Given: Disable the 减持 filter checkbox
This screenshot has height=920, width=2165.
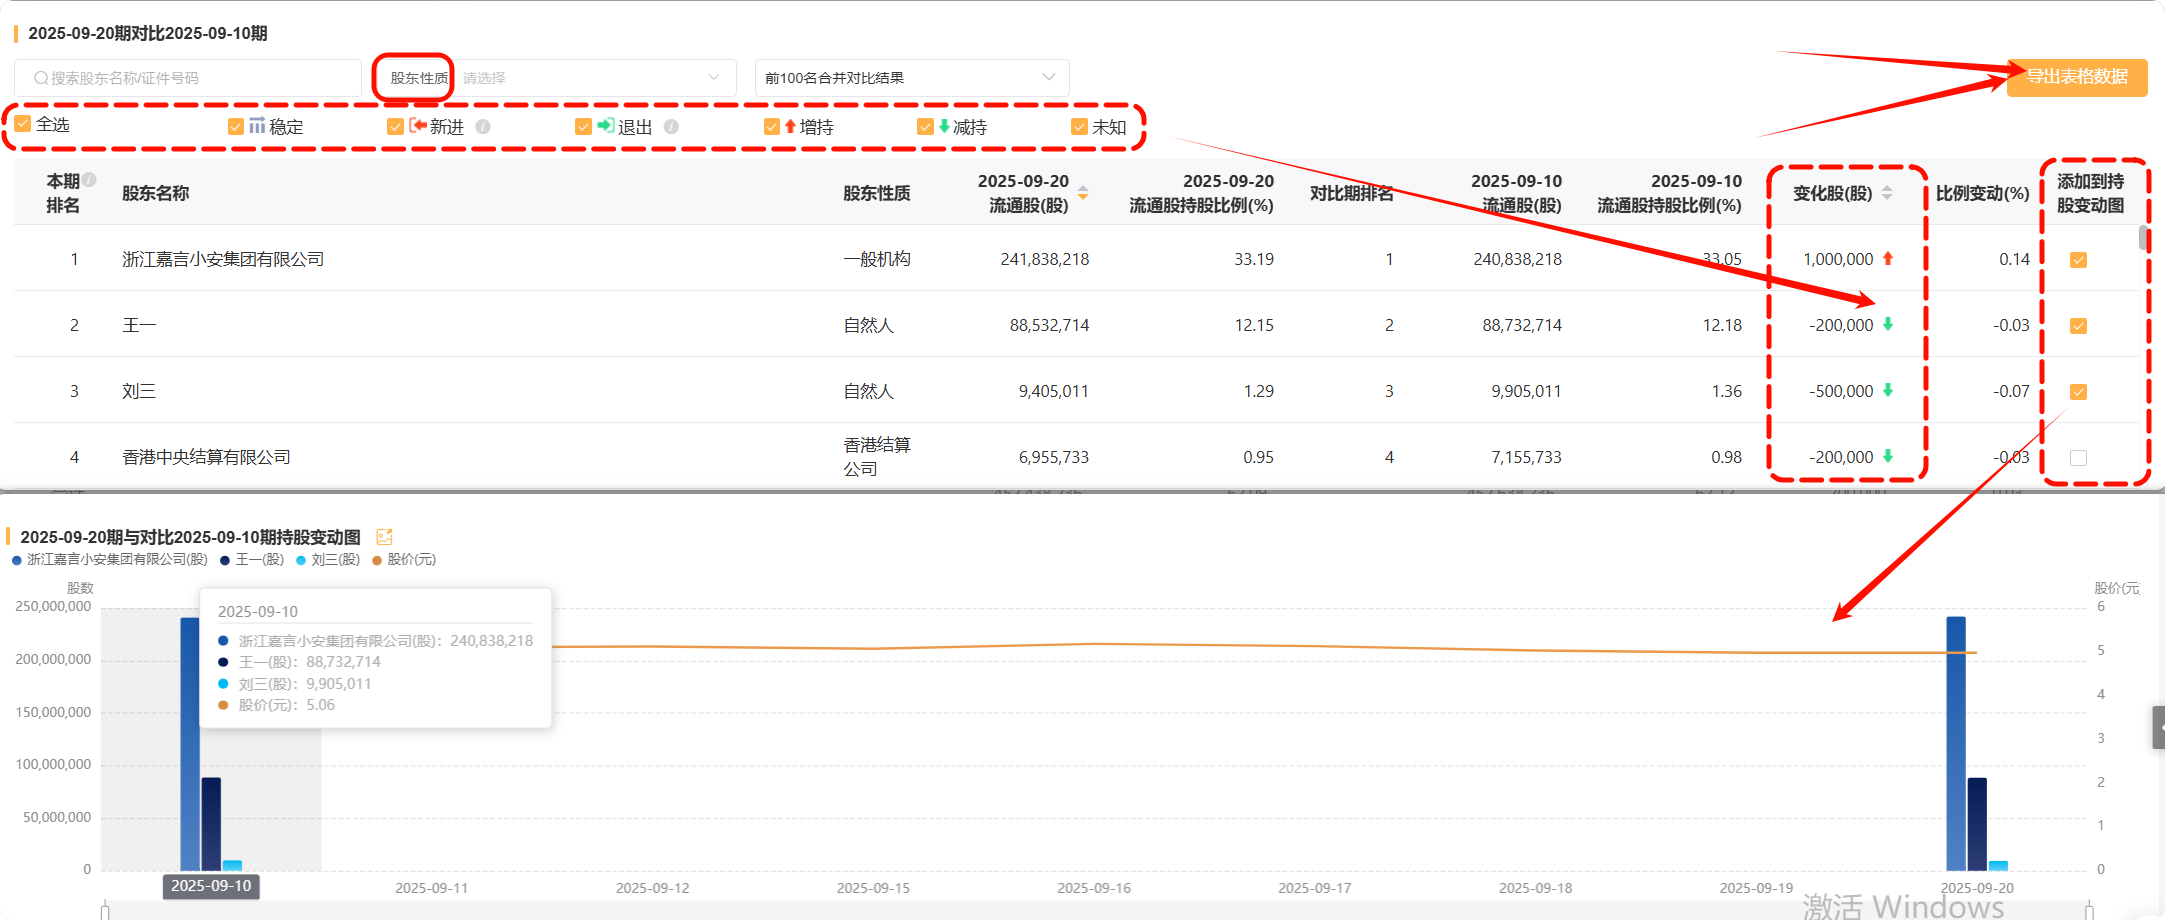Looking at the screenshot, I should tap(926, 127).
